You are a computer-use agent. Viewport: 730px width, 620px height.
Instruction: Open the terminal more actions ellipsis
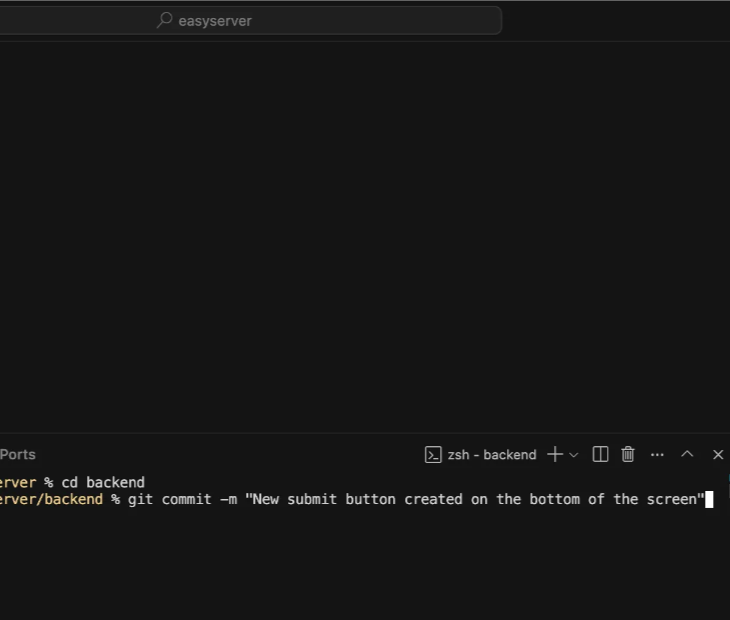click(x=657, y=455)
